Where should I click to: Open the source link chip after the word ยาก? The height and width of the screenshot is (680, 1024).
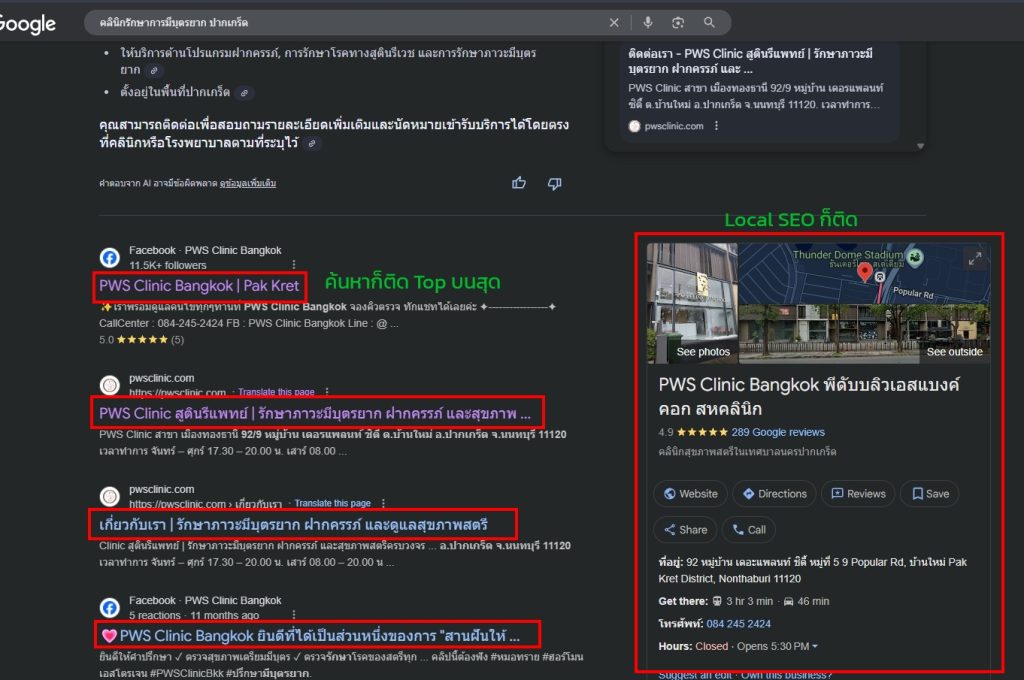(154, 71)
